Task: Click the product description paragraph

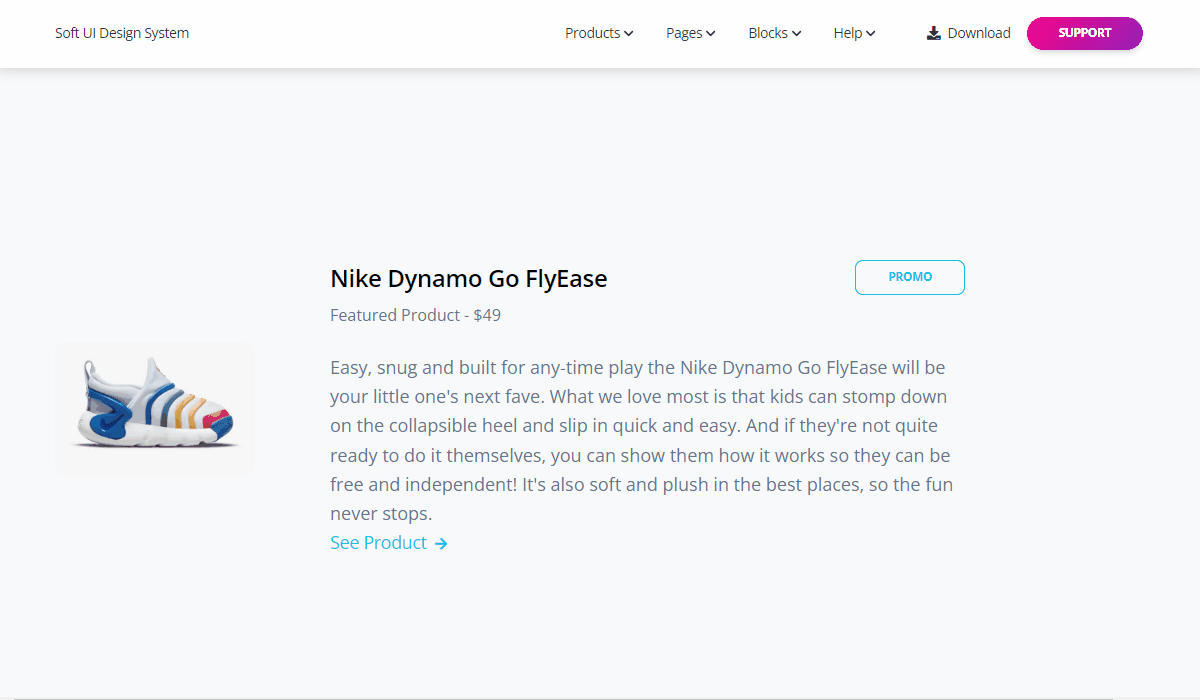Action: coord(643,440)
